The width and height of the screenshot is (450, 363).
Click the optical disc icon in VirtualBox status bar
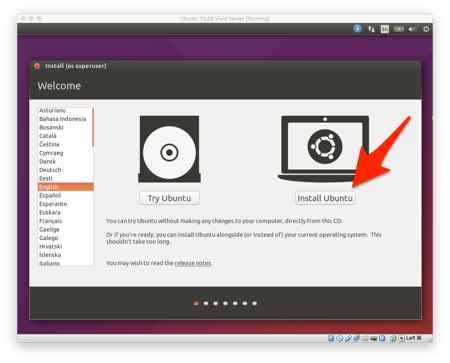(339, 338)
